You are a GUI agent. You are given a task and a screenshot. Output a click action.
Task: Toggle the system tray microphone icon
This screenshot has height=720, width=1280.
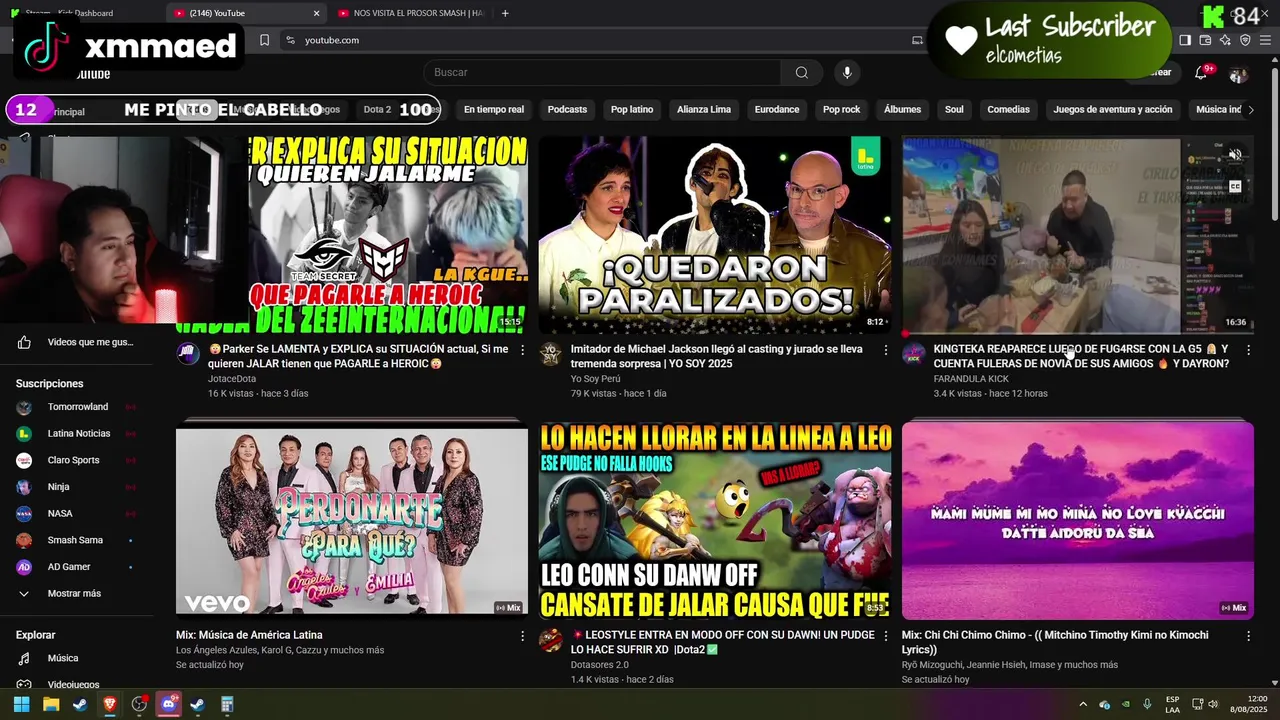(x=1147, y=704)
